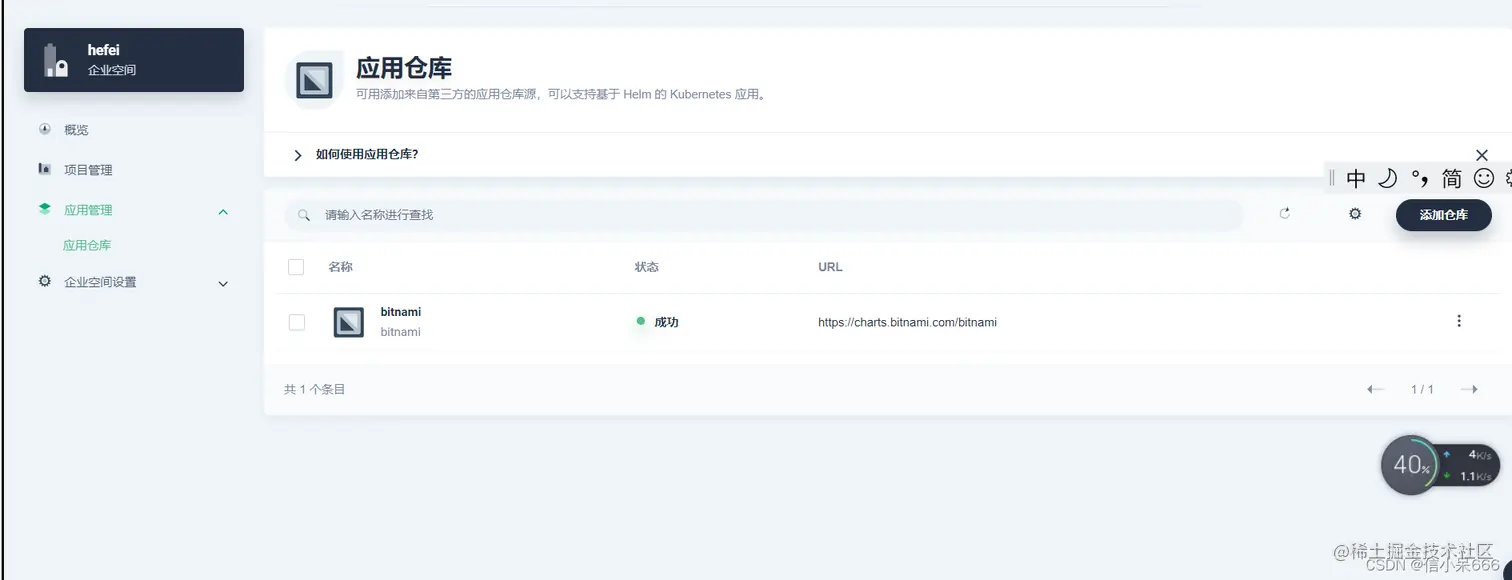Click the URL column header
1512x580 pixels.
pos(830,267)
